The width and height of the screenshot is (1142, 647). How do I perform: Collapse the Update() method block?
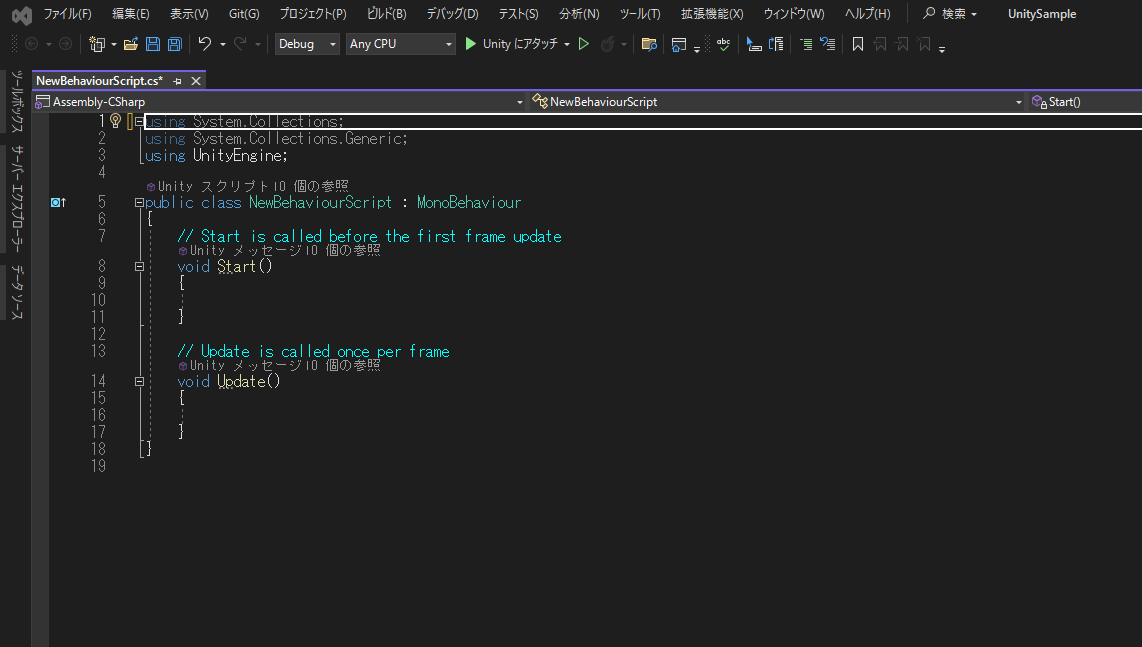(x=139, y=382)
